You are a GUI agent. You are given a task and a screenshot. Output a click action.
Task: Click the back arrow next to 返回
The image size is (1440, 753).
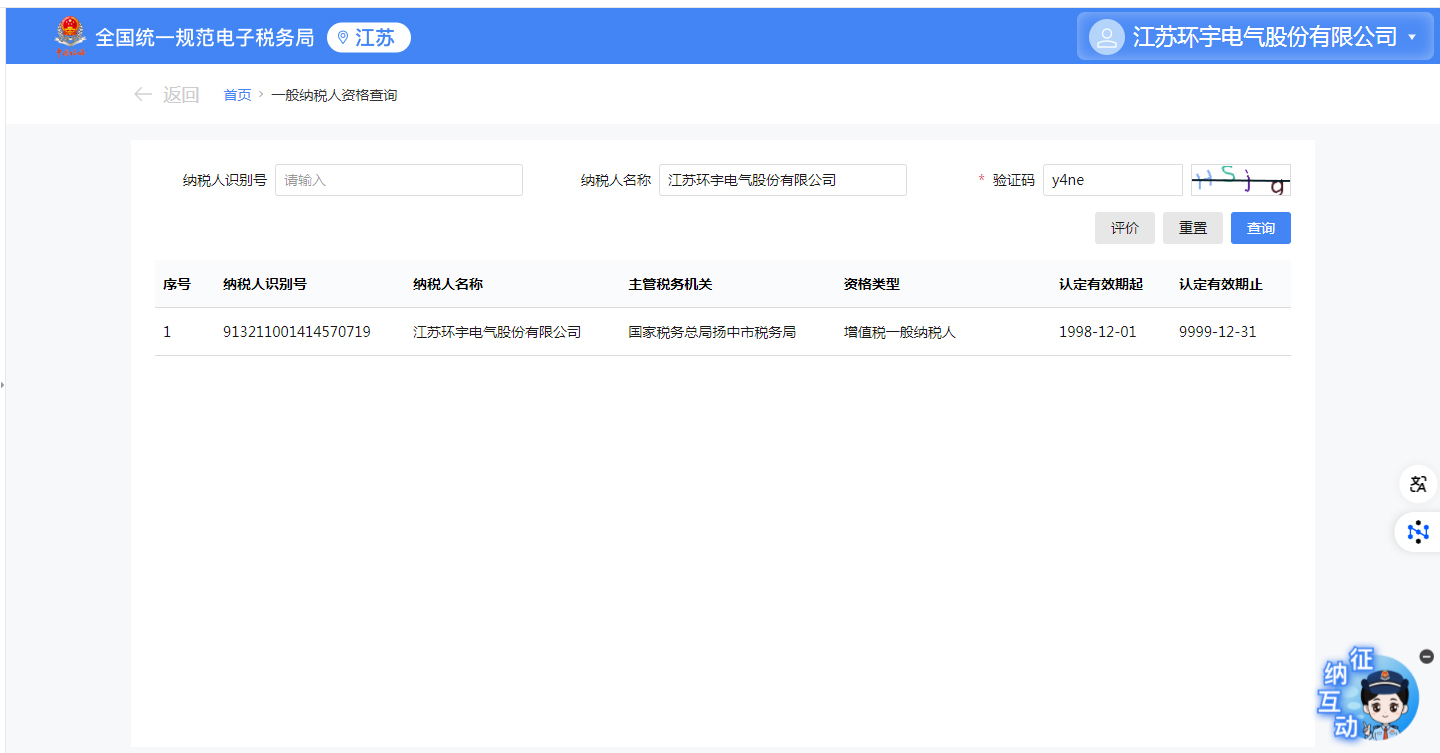[x=143, y=93]
